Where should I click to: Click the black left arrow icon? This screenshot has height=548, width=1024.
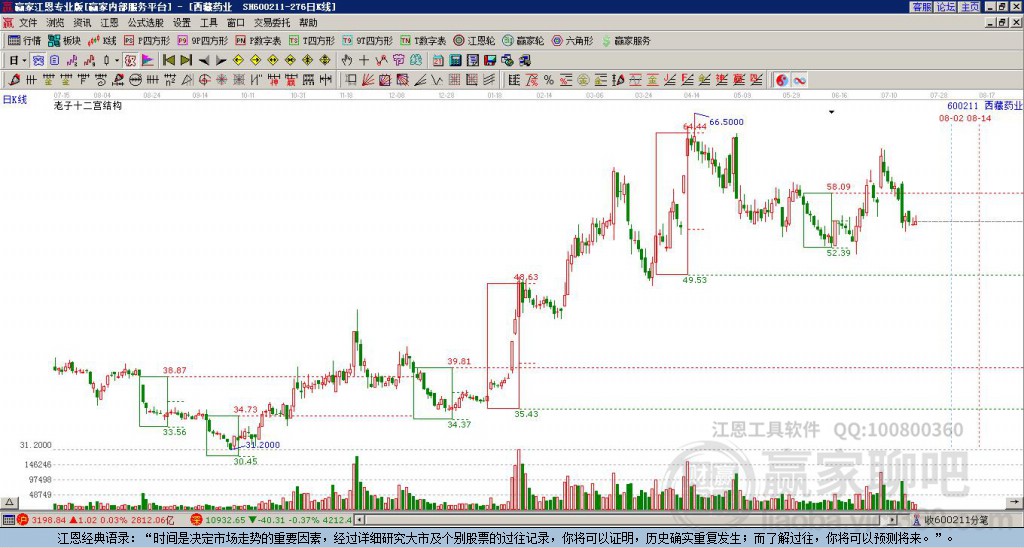coord(204,61)
